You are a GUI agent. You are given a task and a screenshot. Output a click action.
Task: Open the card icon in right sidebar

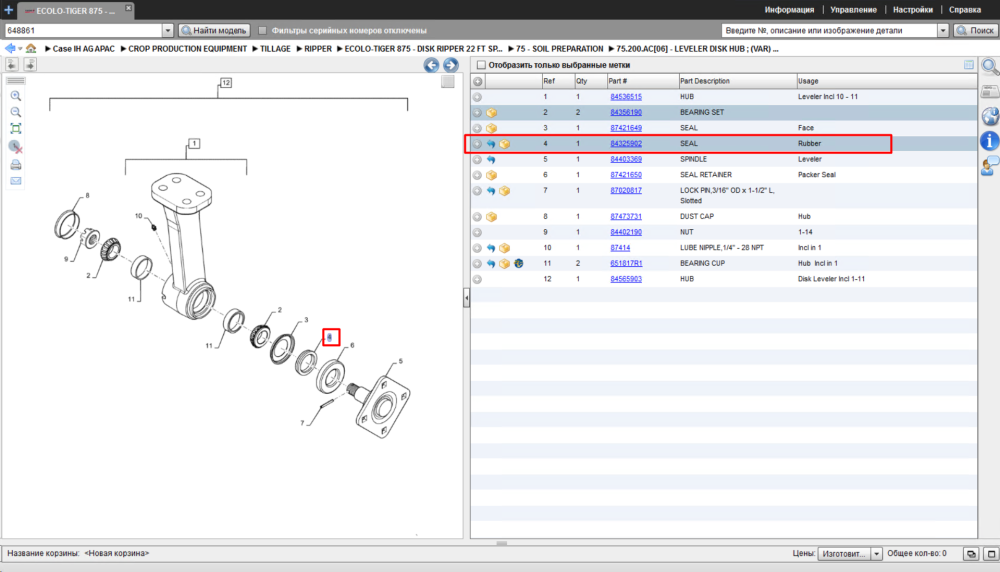[x=990, y=92]
